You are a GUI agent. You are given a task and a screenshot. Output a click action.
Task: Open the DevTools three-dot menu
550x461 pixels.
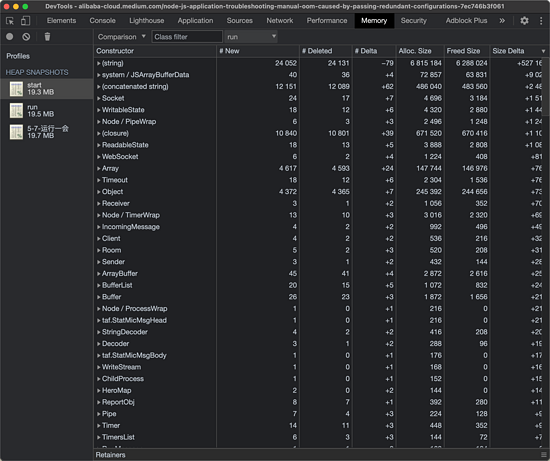coord(541,21)
